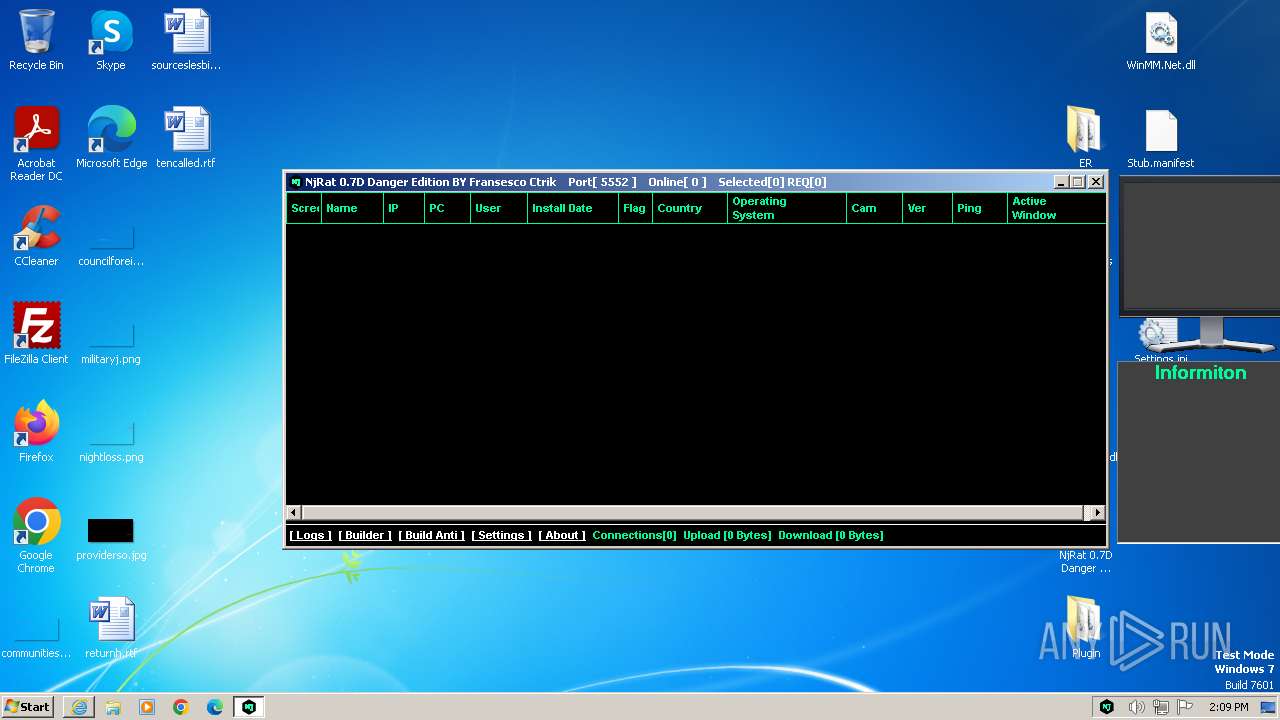
Task: Sort by Active Window column
Action: [x=1056, y=208]
